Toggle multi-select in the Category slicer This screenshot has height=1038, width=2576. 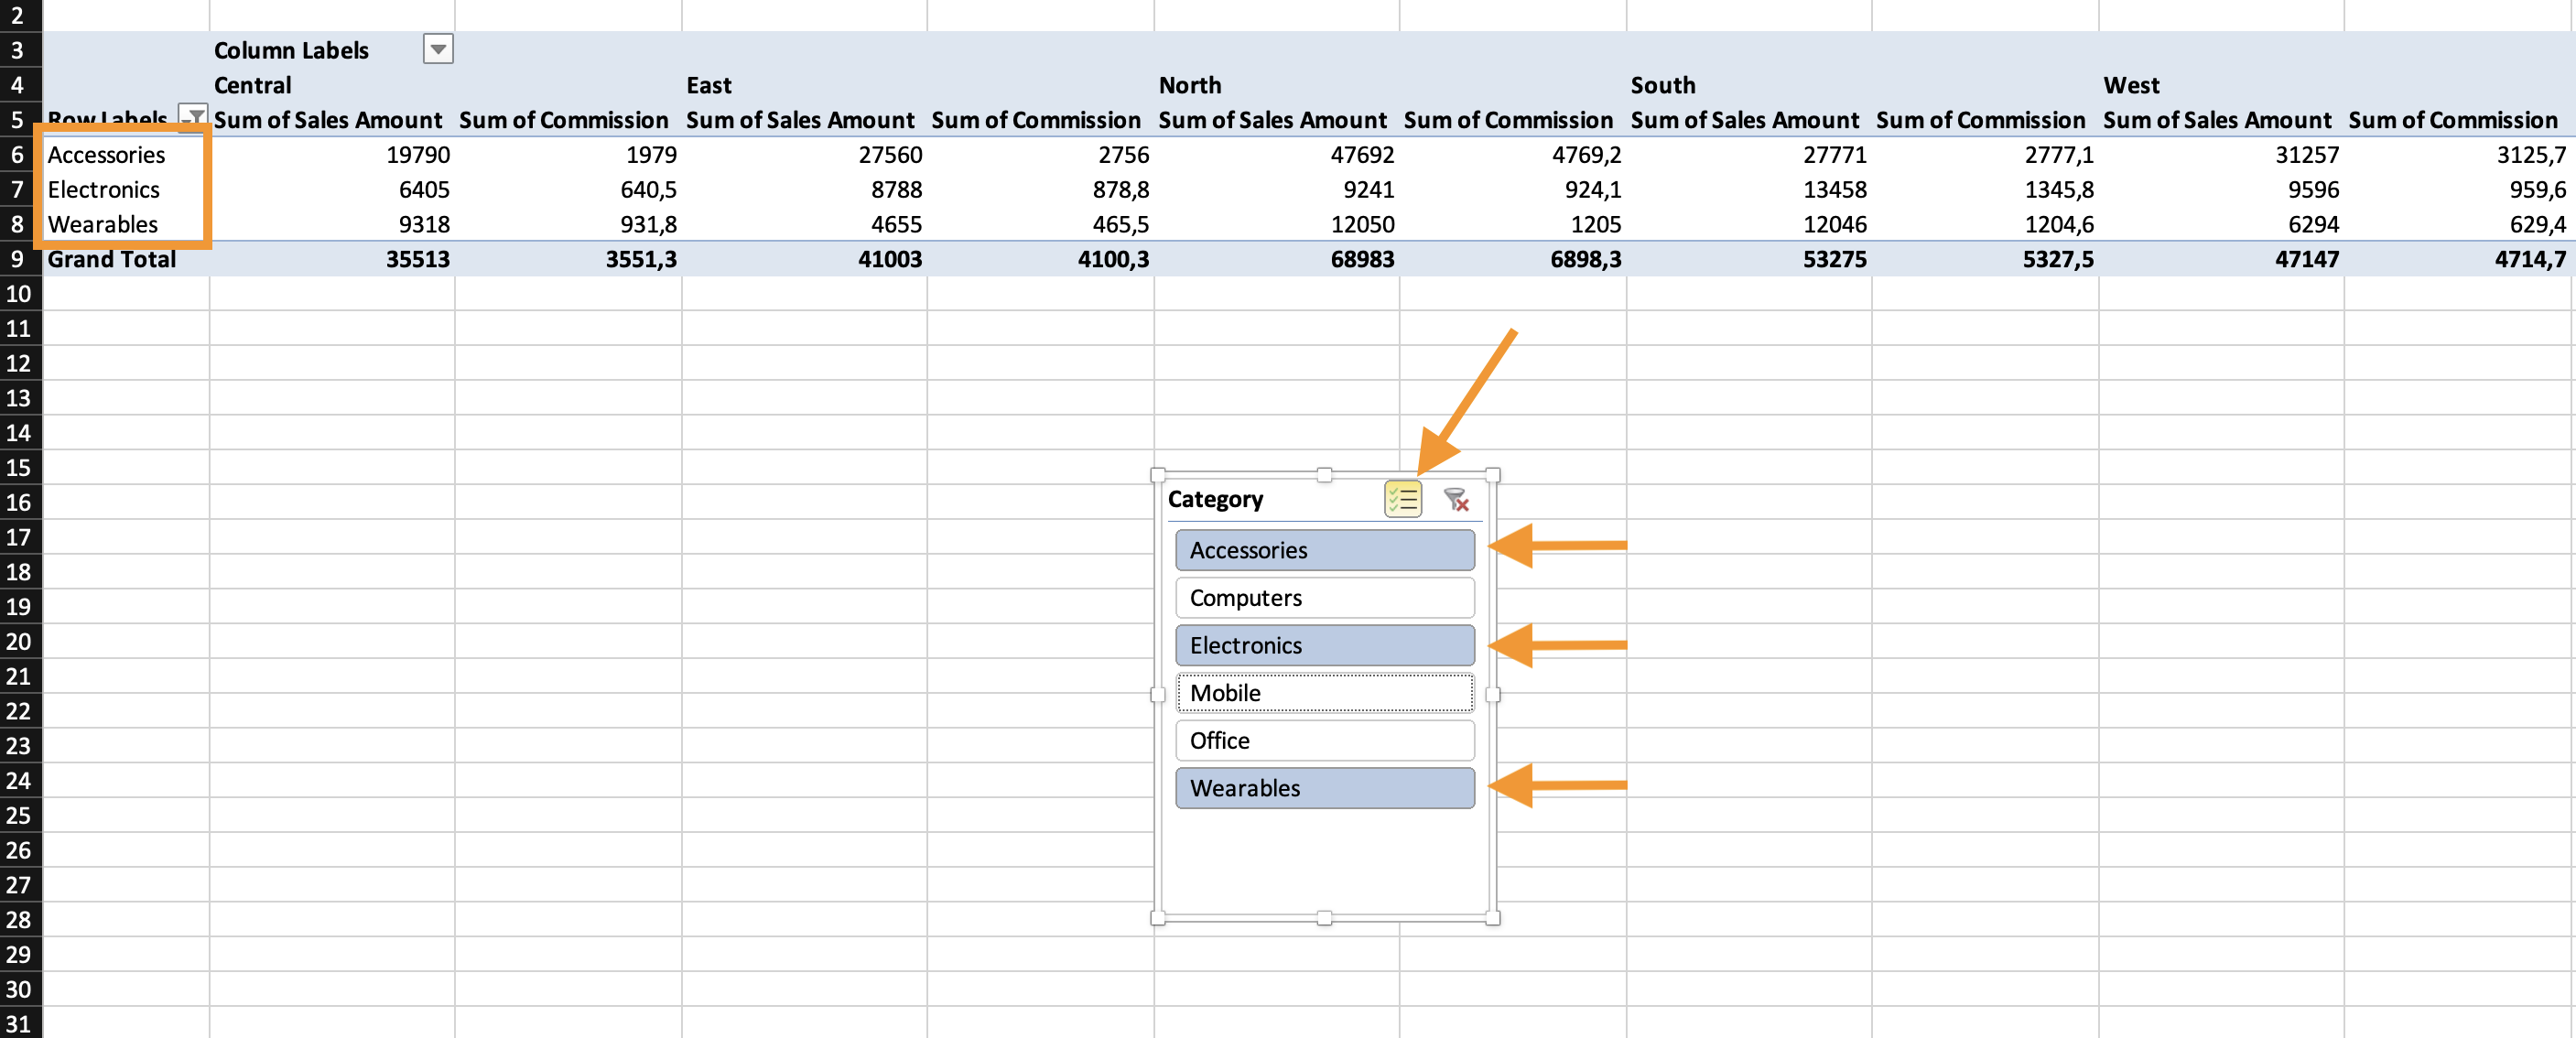(x=1402, y=498)
